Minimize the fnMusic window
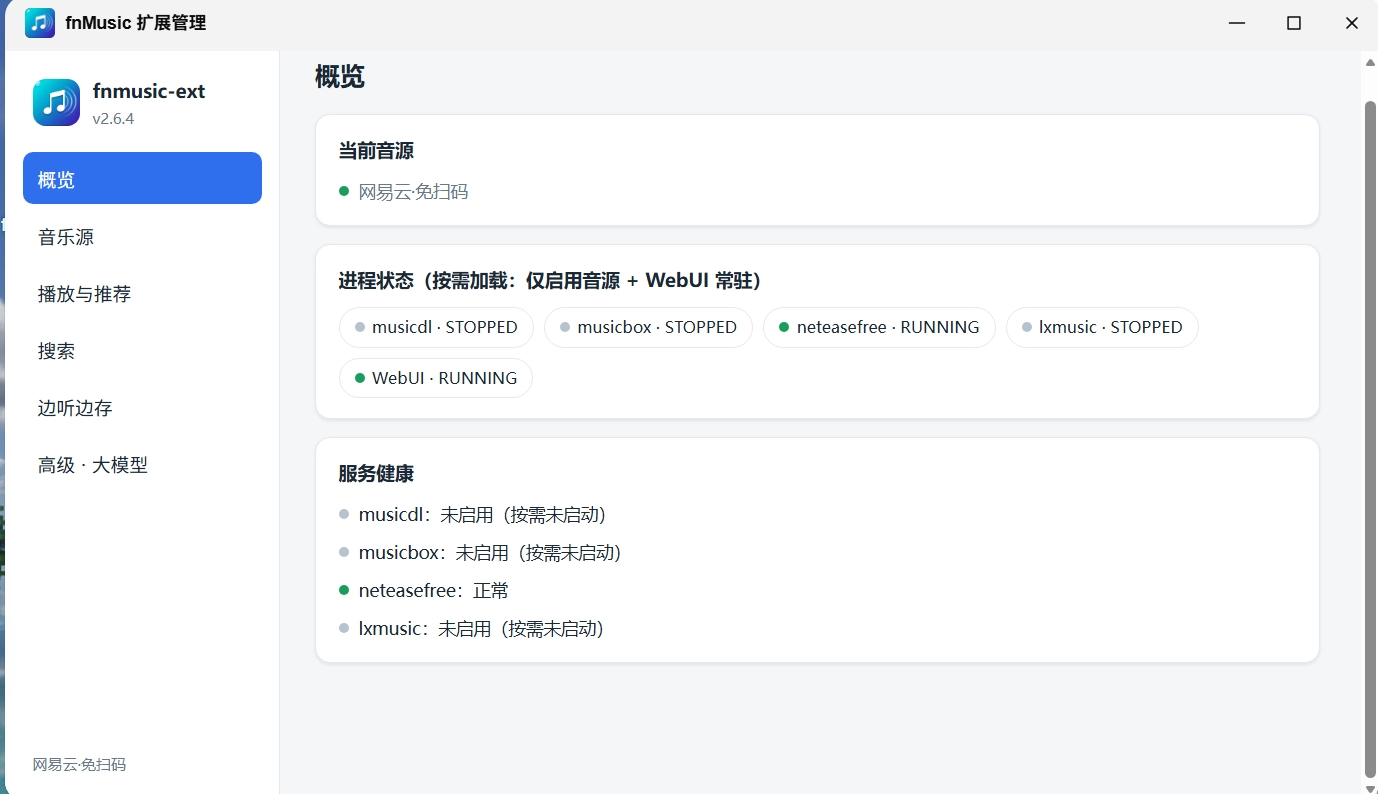The width and height of the screenshot is (1378, 794). click(1237, 23)
